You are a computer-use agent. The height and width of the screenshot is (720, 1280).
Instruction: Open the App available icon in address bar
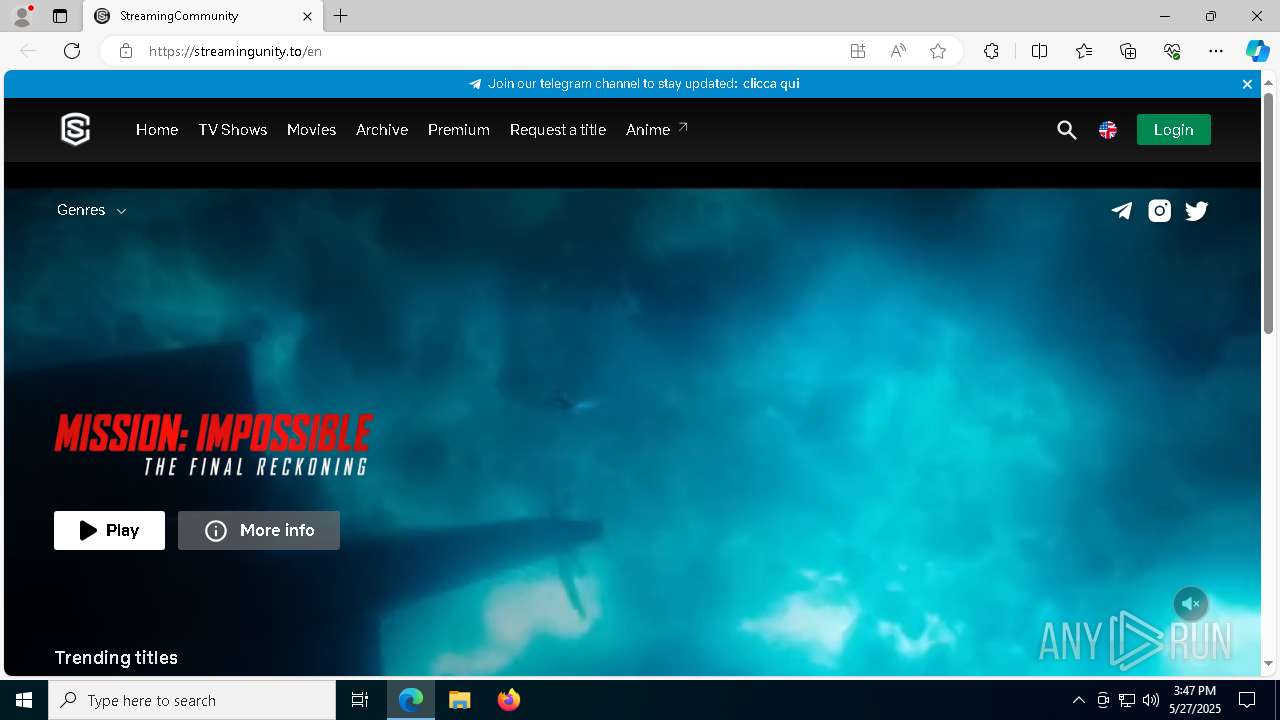[x=858, y=51]
